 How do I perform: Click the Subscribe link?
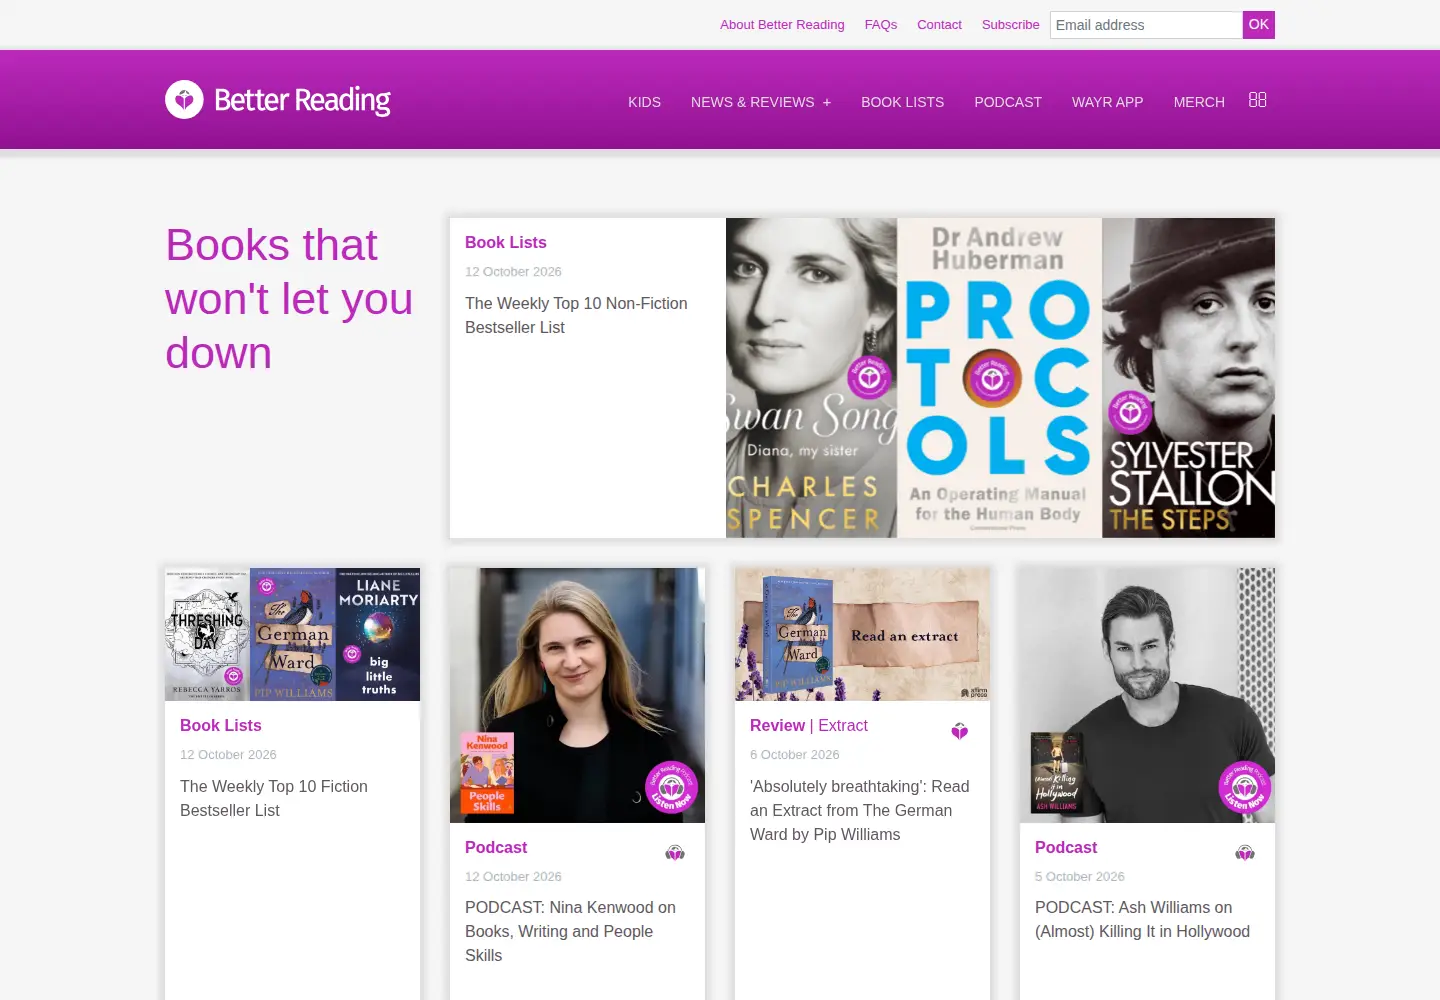(1010, 25)
